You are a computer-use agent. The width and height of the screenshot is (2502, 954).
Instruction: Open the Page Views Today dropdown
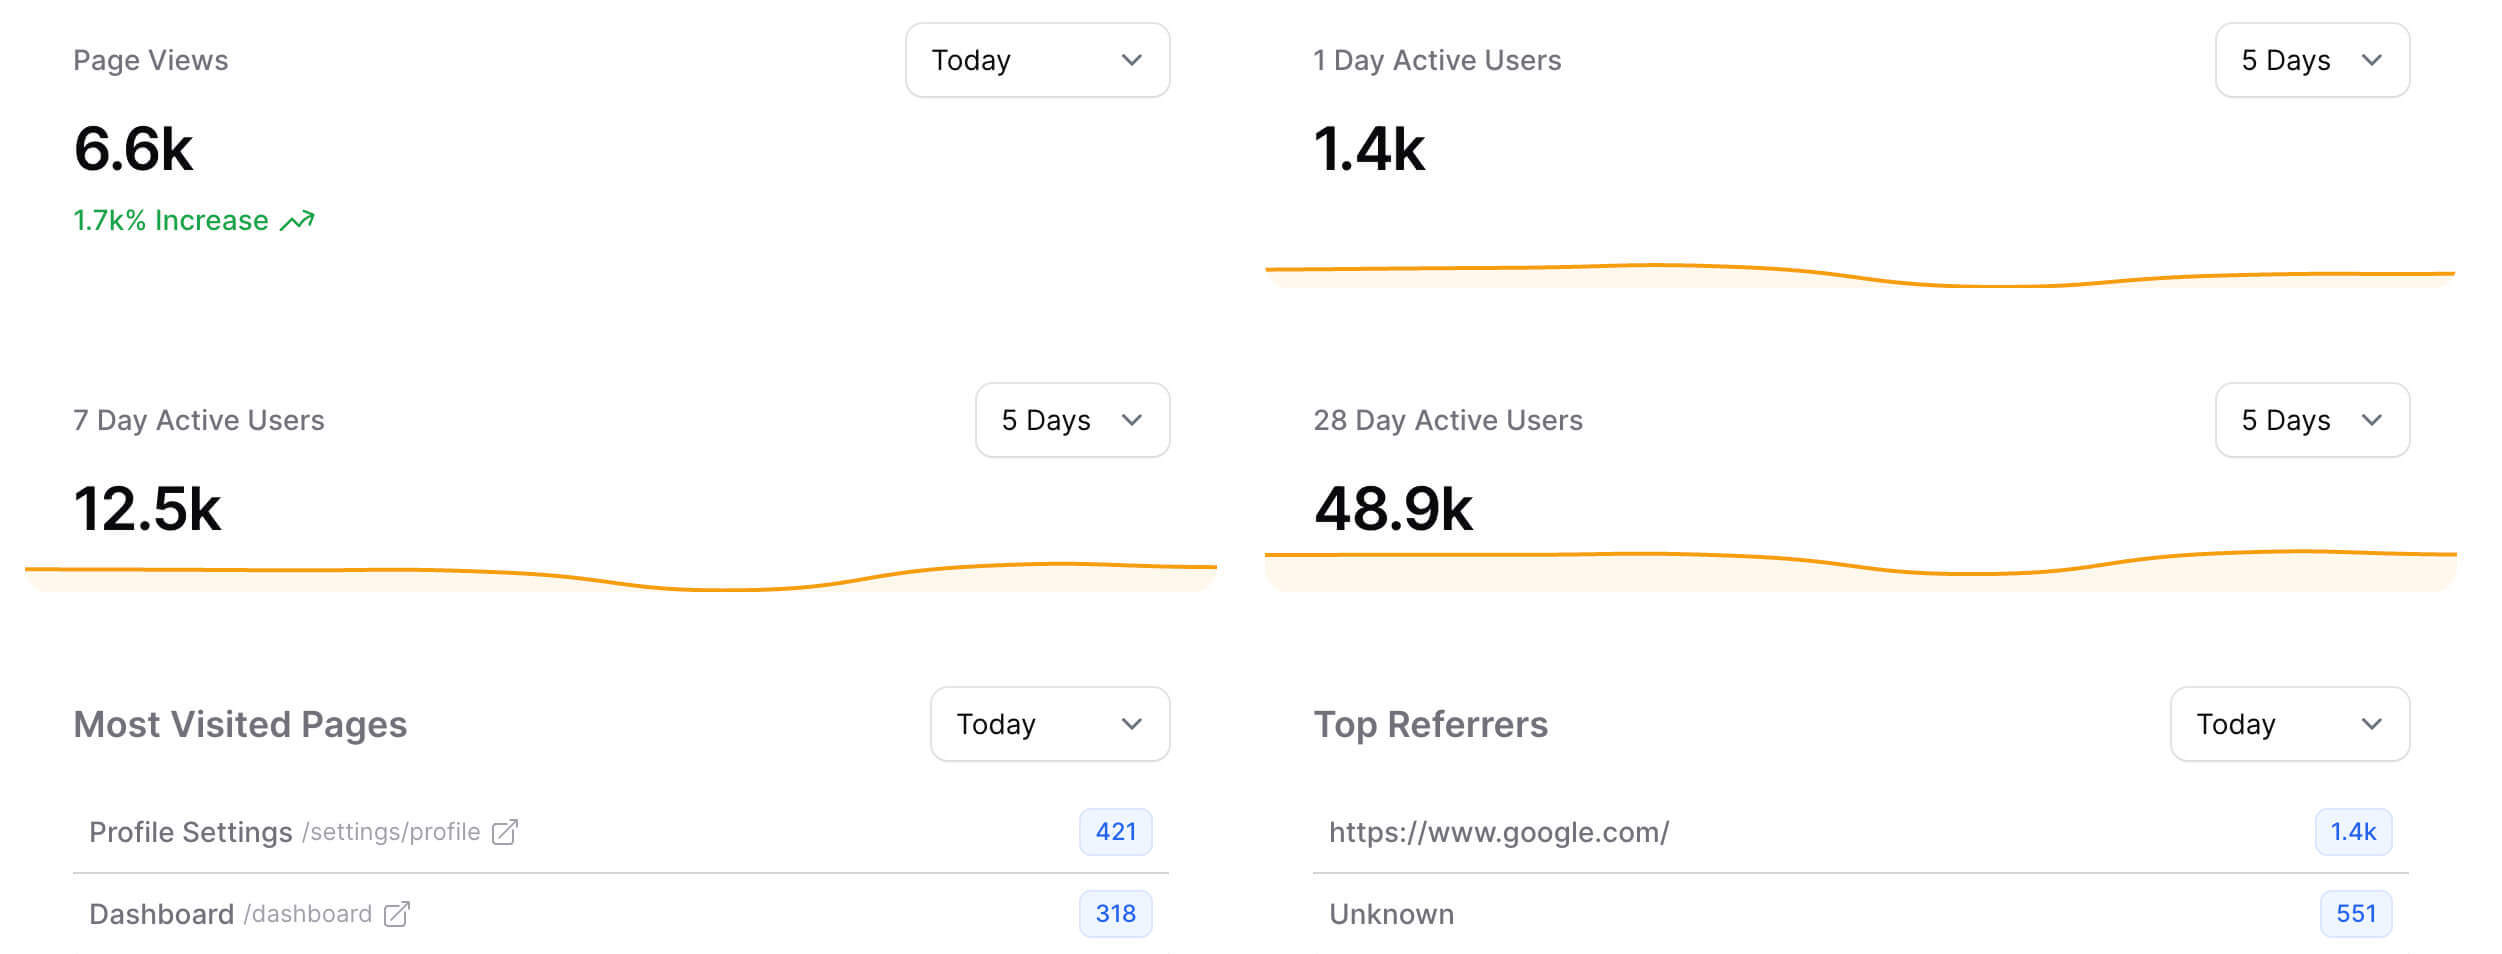pyautogui.click(x=1037, y=61)
